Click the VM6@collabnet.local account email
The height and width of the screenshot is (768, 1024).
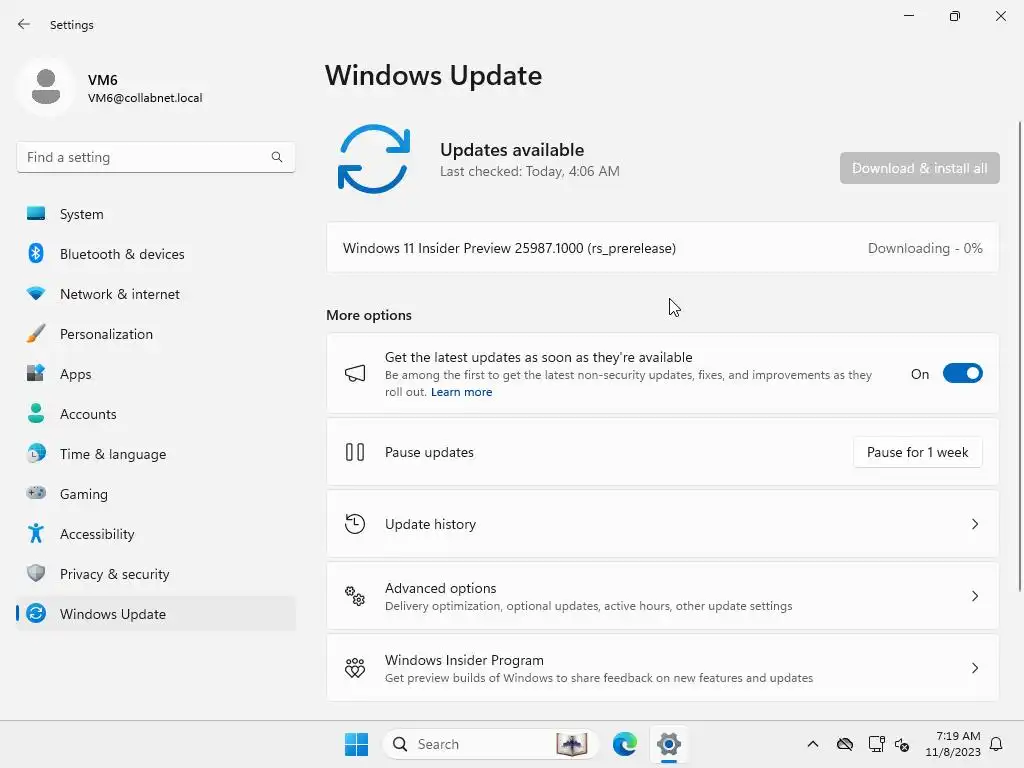(x=145, y=98)
